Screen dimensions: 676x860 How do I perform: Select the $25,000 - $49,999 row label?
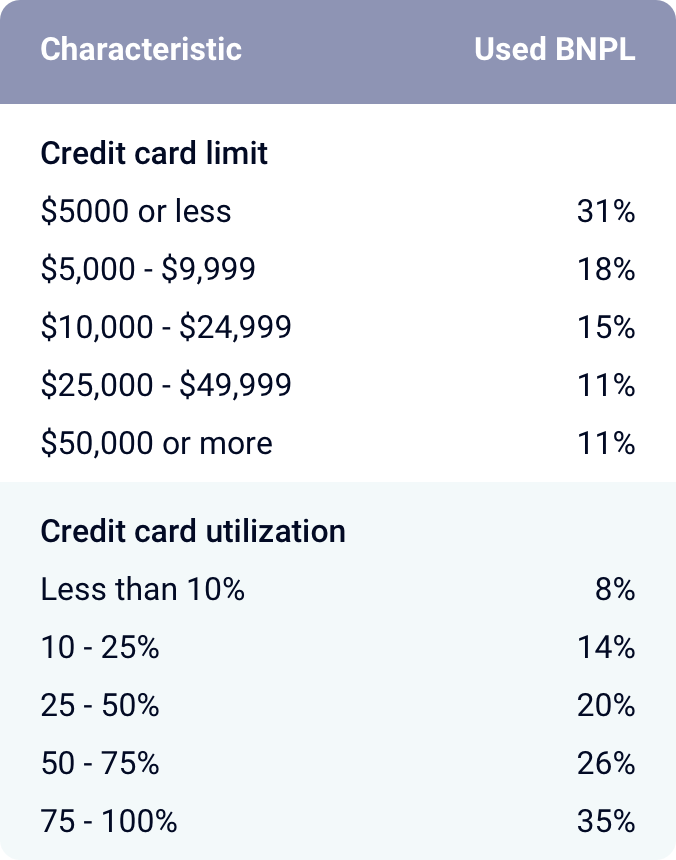(x=166, y=386)
